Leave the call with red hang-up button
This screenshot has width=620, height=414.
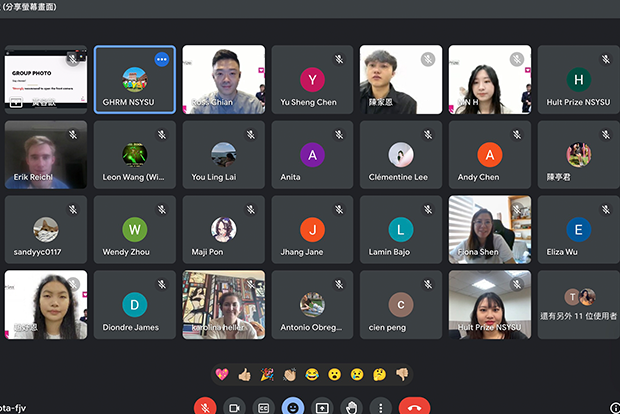tap(414, 407)
